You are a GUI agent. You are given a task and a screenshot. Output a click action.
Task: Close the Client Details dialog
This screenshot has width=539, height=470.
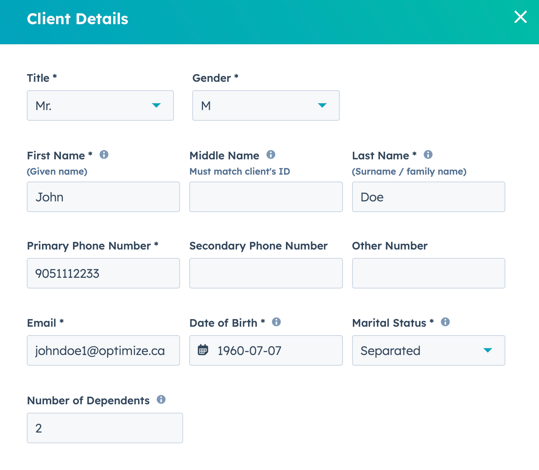tap(520, 17)
